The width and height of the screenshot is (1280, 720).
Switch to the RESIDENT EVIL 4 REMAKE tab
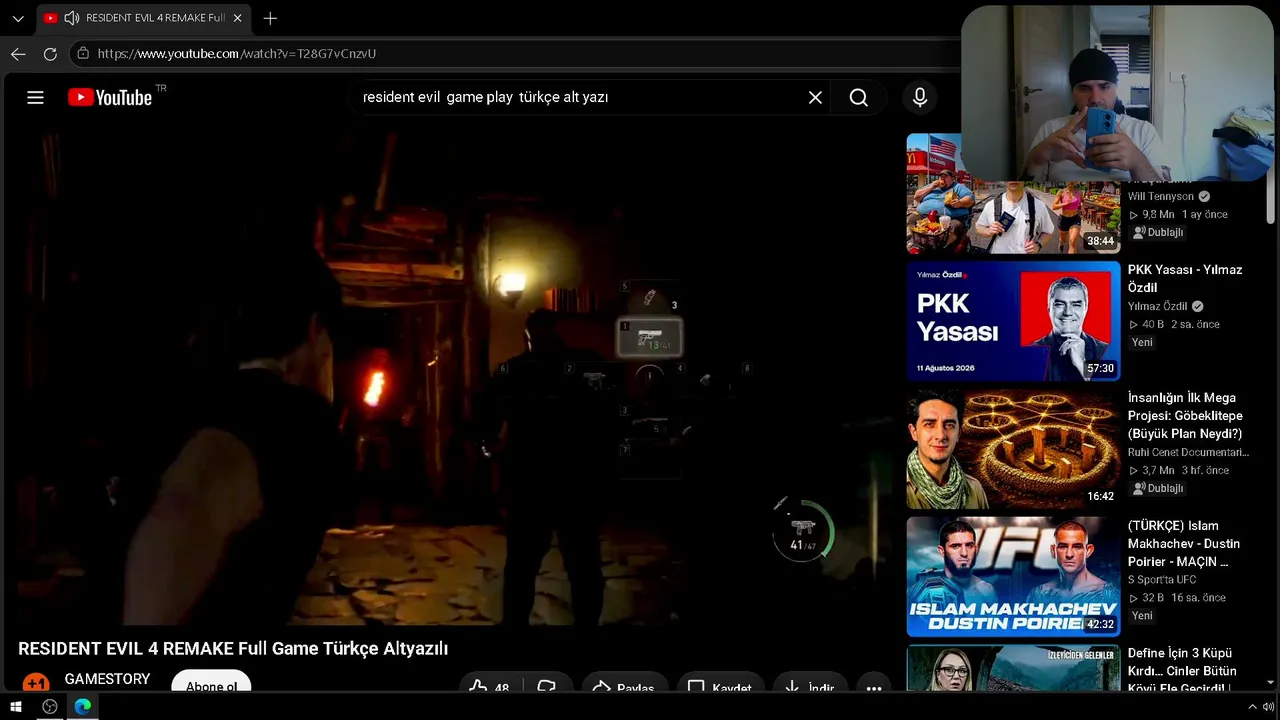144,18
